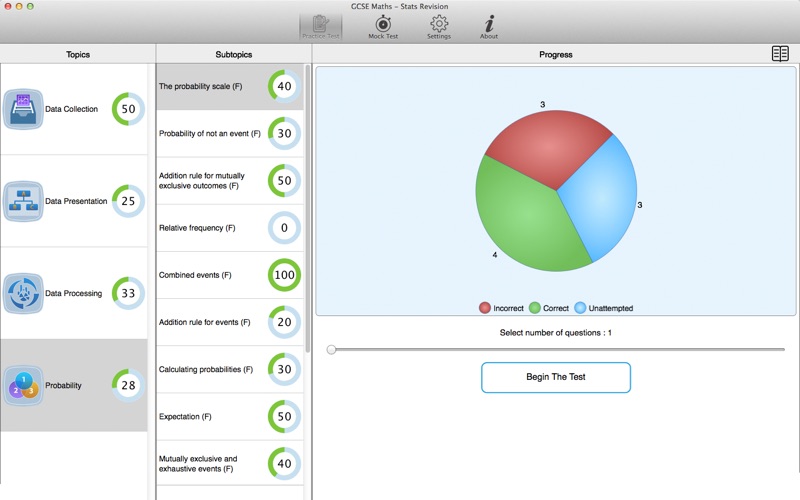
Task: Select Data Collection topic label
Action: click(x=71, y=109)
